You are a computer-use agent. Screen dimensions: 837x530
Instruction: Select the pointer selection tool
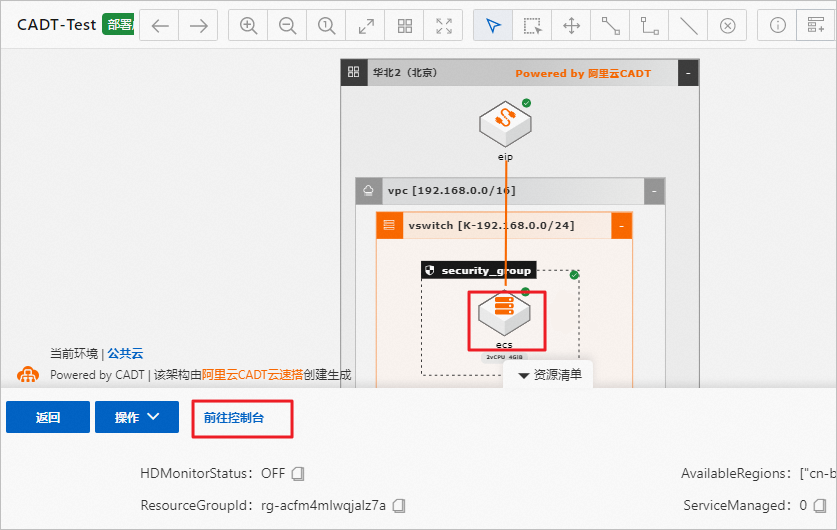coord(493,26)
